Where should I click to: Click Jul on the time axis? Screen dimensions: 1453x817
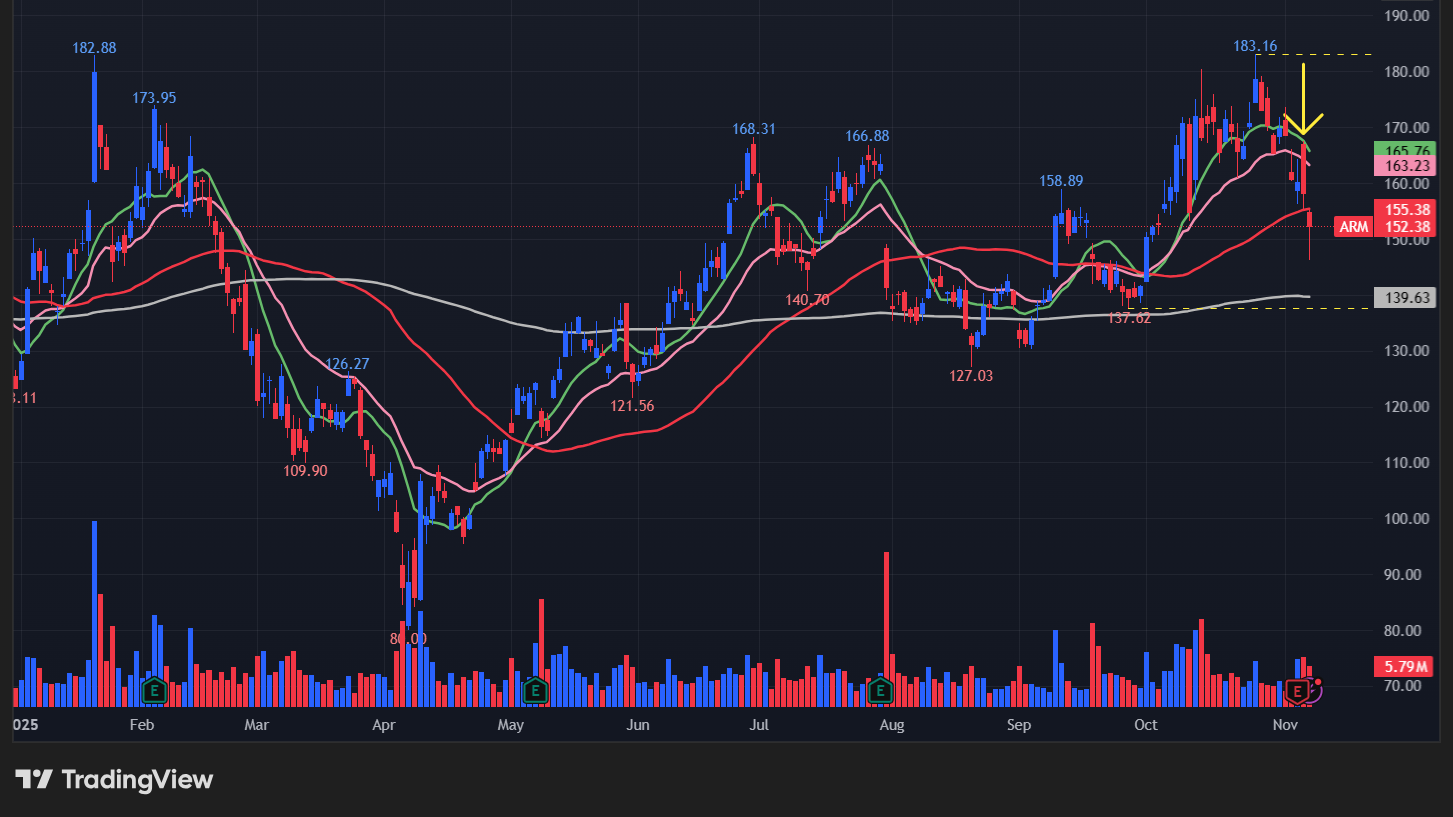click(x=759, y=724)
